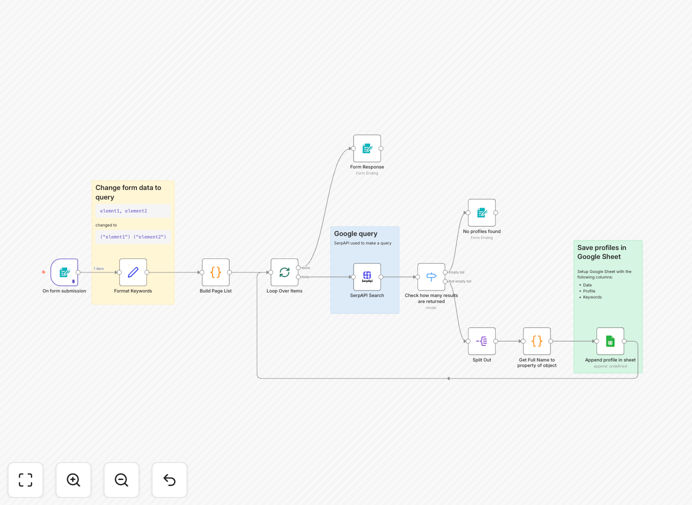Screen dimensions: 692x505
Task: Zoom out of the workflow canvas
Action: click(121, 480)
